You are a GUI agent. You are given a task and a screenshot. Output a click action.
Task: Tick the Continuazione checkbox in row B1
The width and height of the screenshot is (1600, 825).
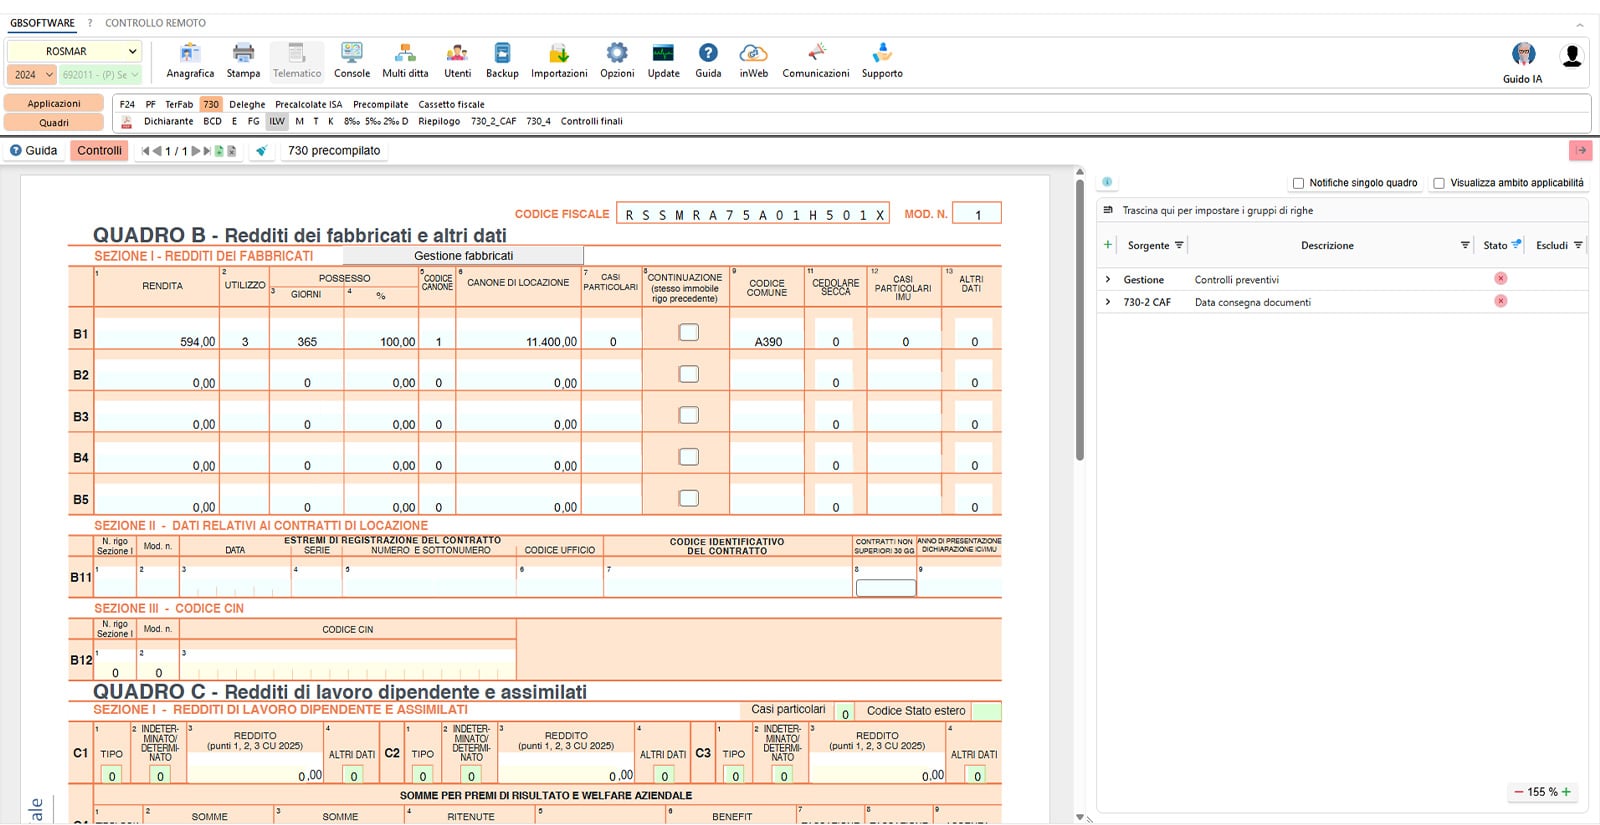pos(689,332)
